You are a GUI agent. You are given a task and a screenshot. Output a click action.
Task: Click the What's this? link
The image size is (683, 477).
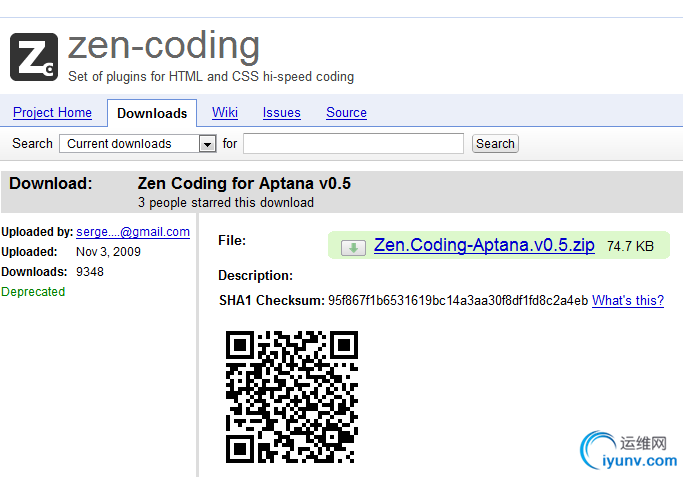tap(628, 301)
